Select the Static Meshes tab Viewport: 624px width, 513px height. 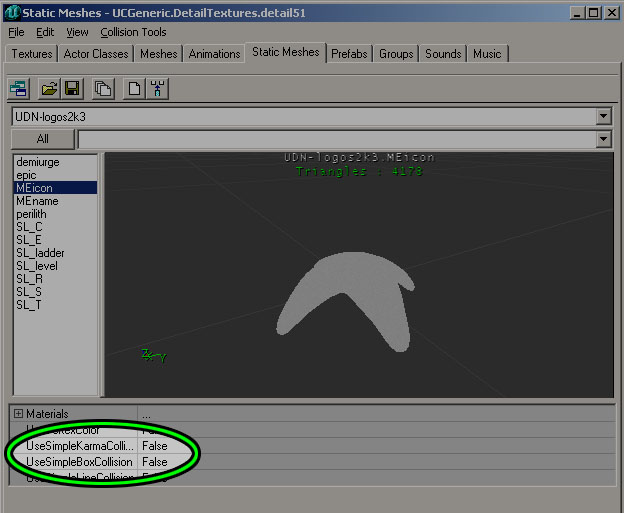point(286,52)
